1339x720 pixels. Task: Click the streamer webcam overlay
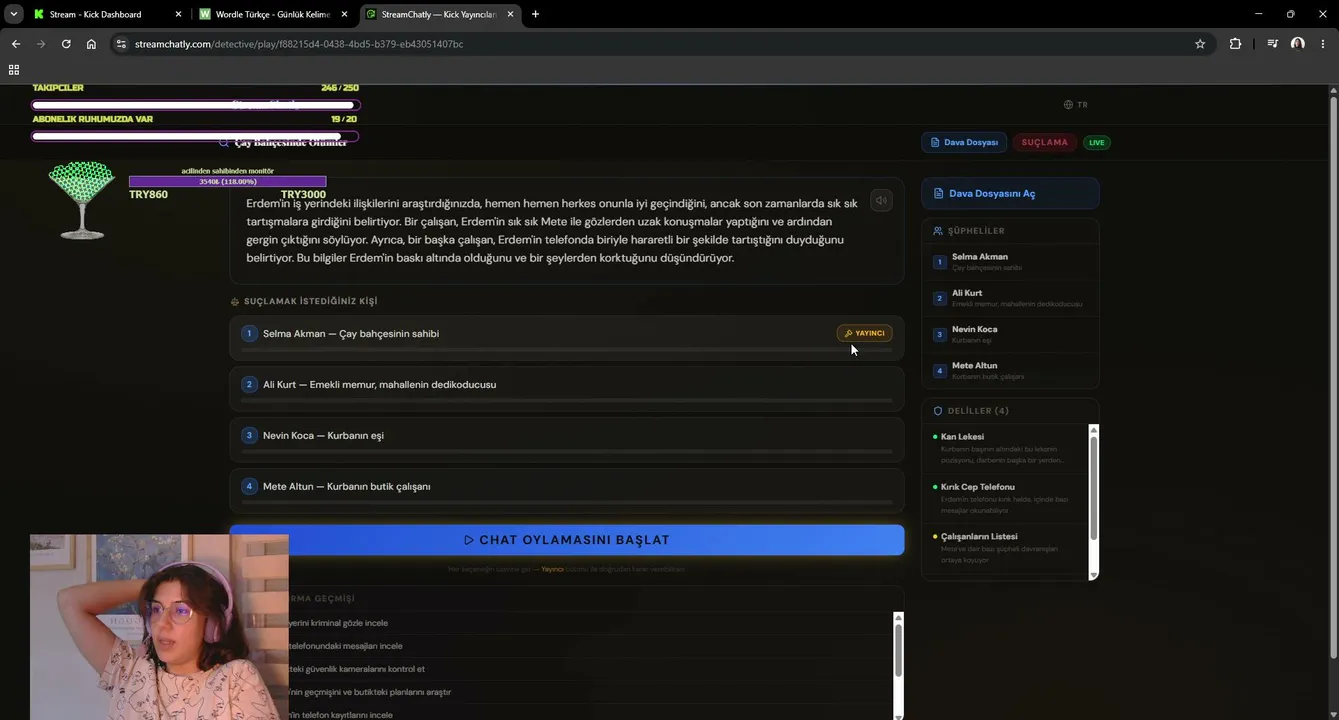159,627
